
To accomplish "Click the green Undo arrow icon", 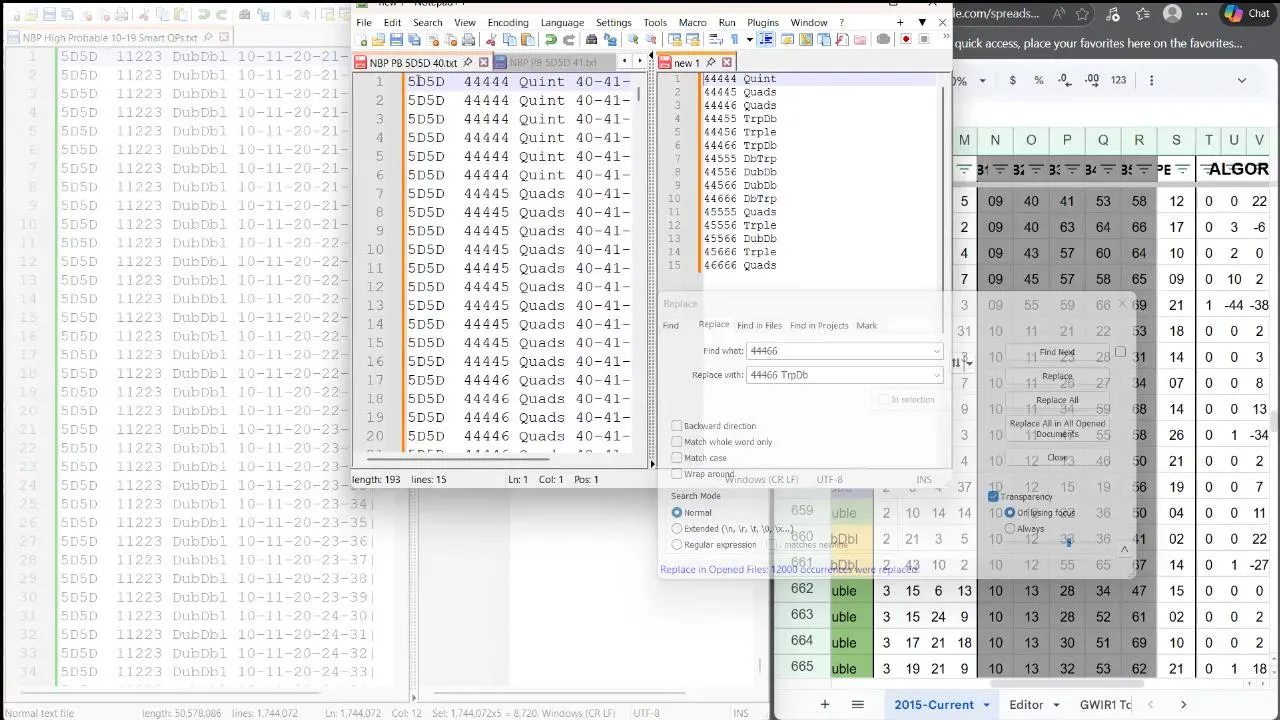I will (x=550, y=39).
